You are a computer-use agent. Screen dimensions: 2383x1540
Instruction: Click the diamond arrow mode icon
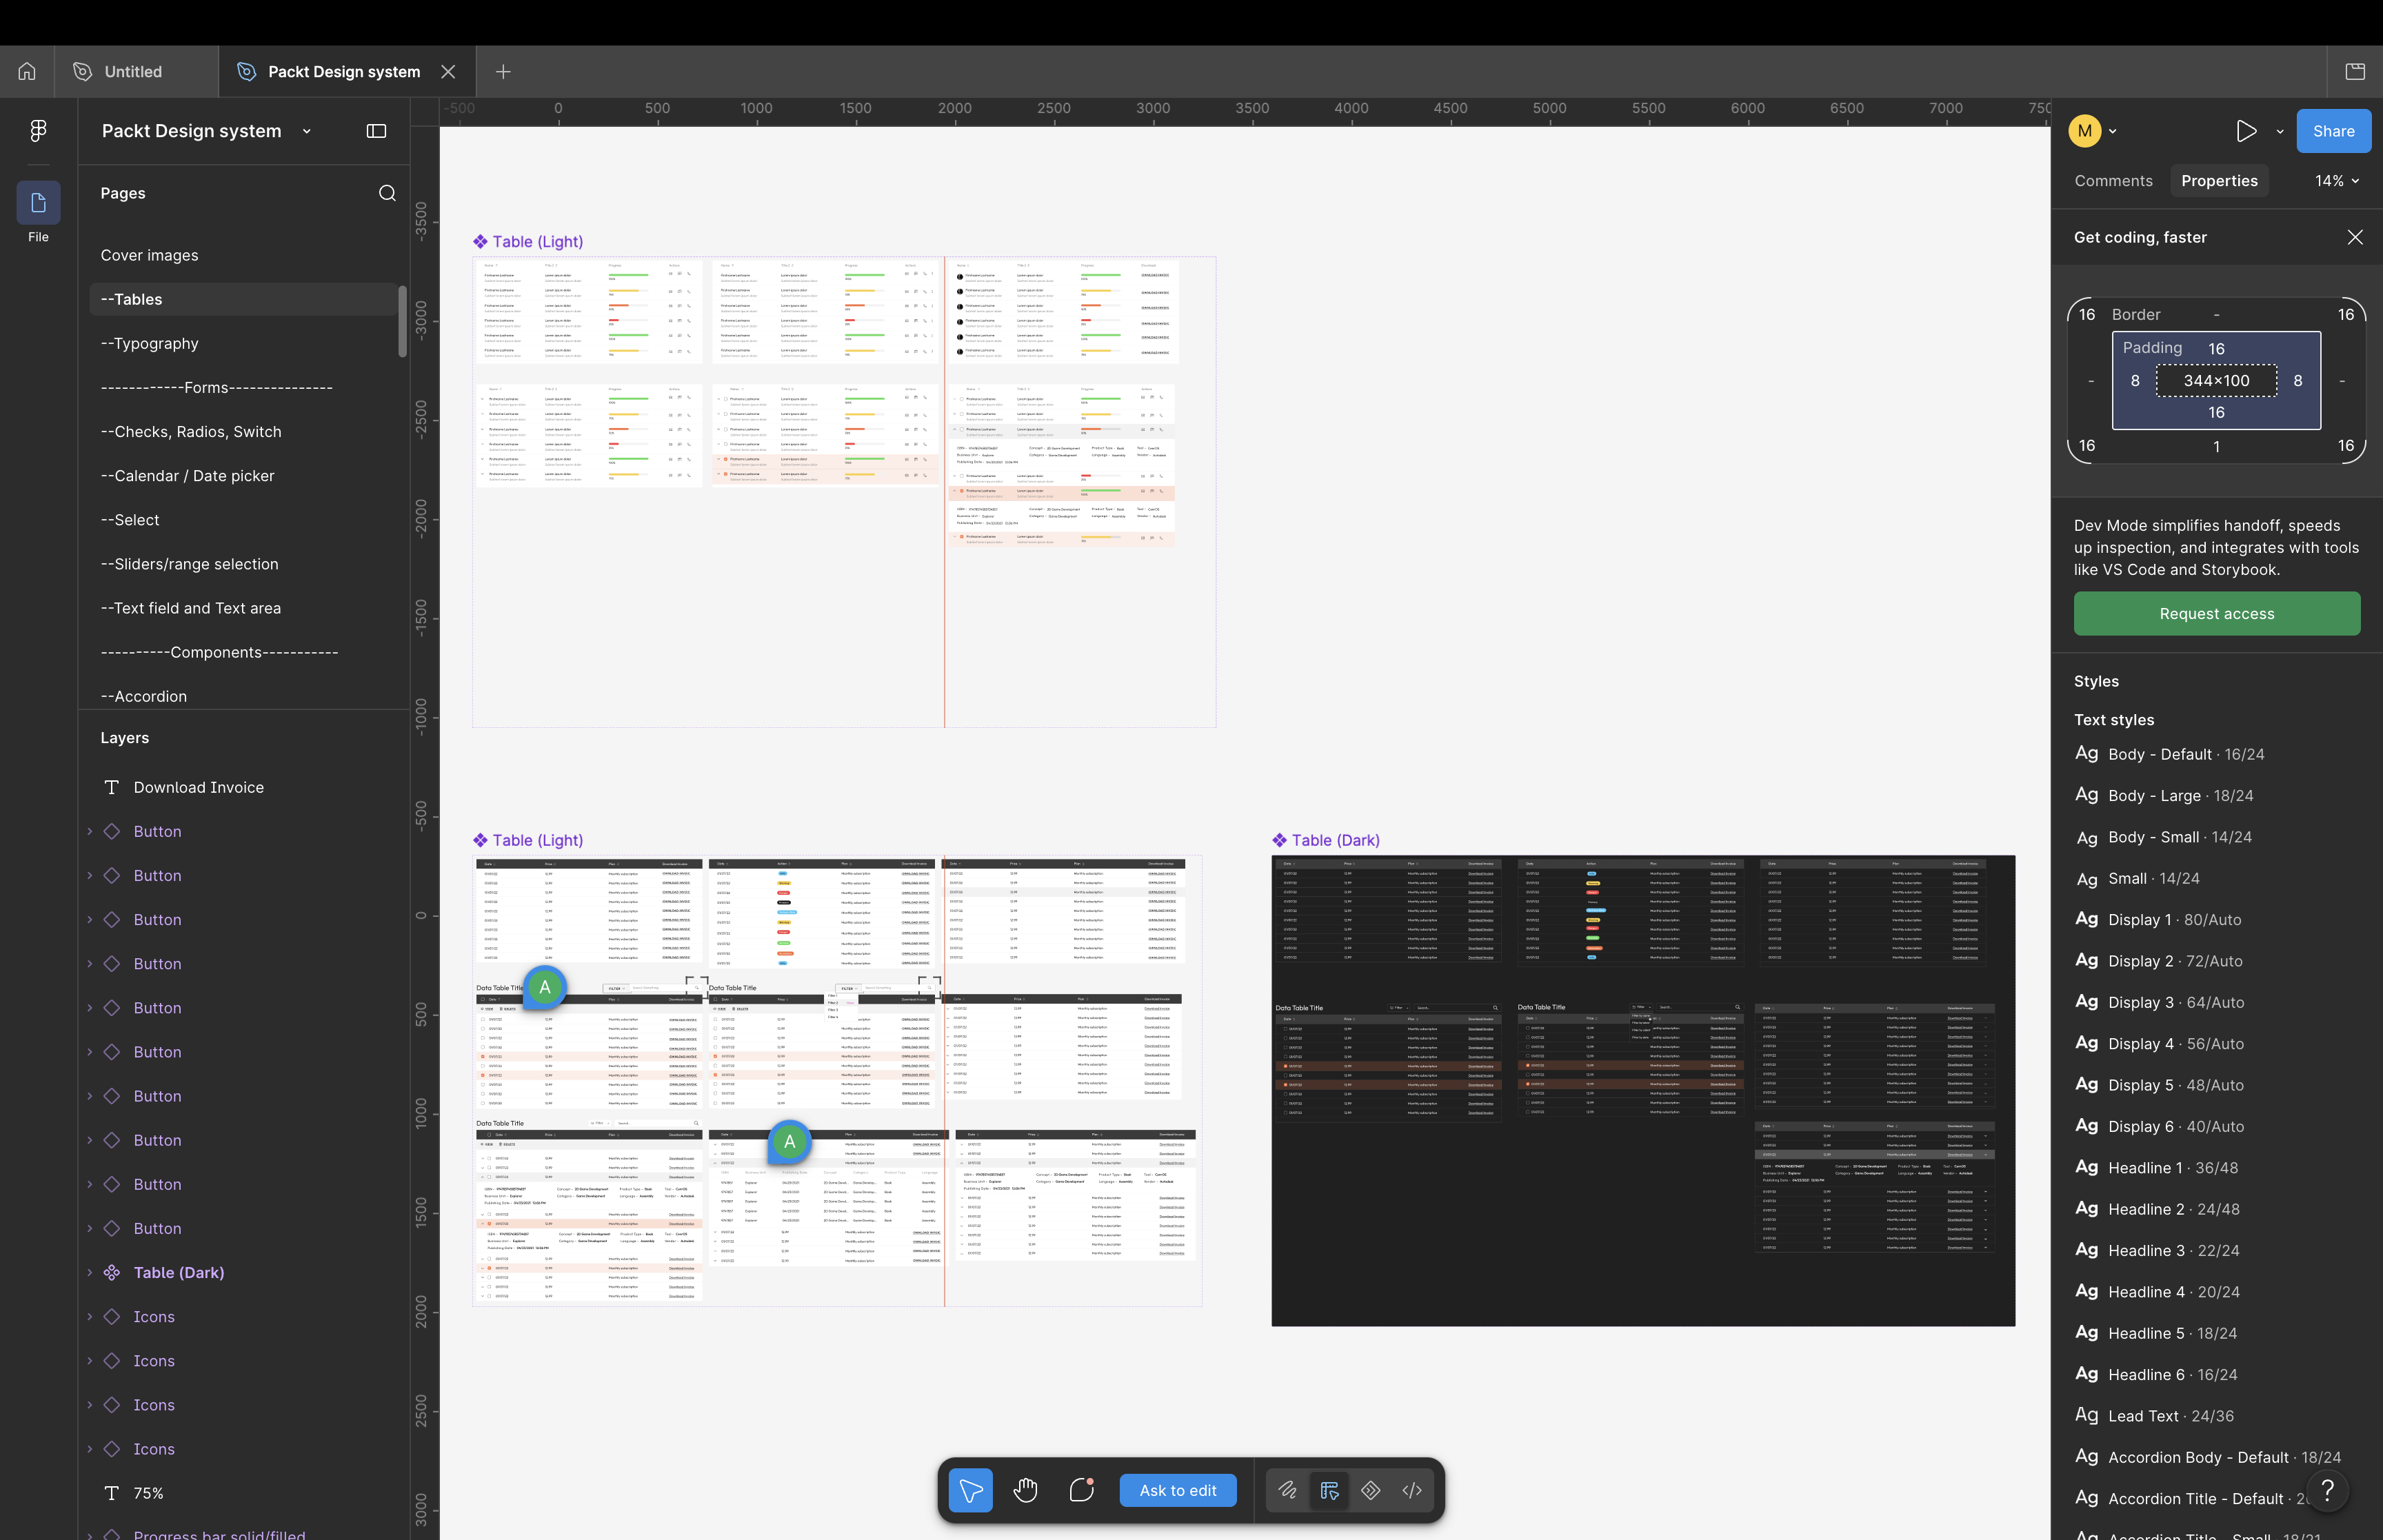tap(1370, 1490)
